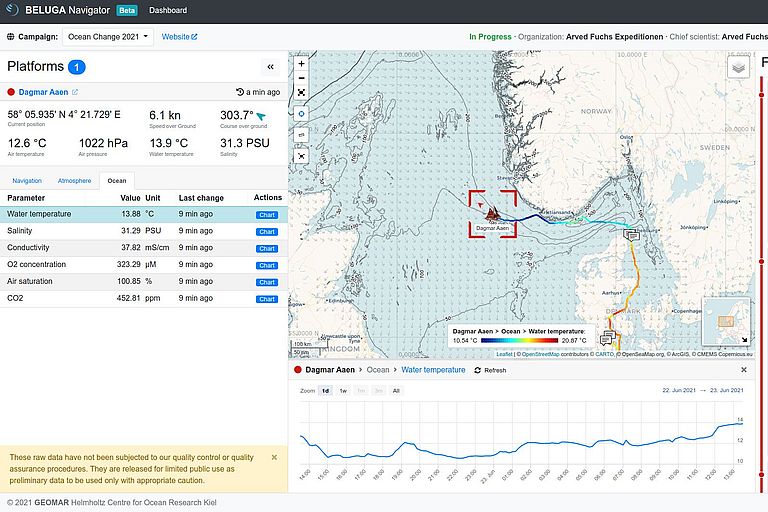This screenshot has width=768, height=512.
Task: Collapse the Platforms side panel
Action: click(x=270, y=67)
